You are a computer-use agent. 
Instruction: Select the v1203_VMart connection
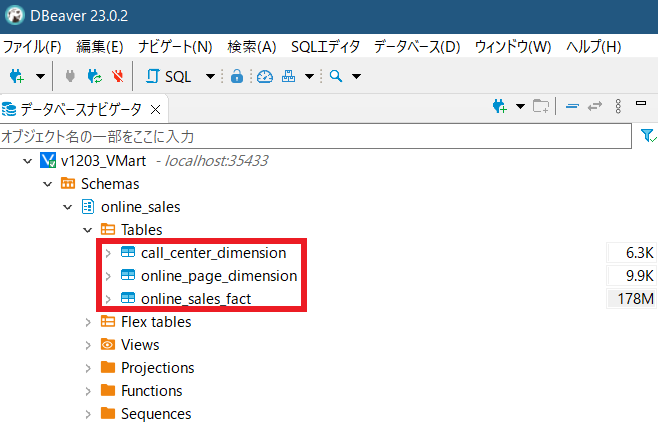[103, 161]
